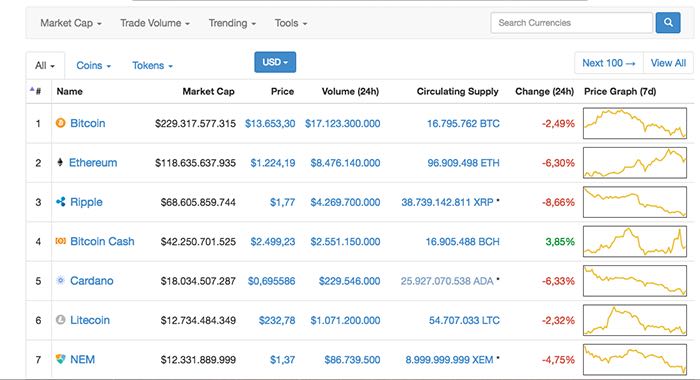Open the Bitcoin currency page link

click(x=88, y=123)
